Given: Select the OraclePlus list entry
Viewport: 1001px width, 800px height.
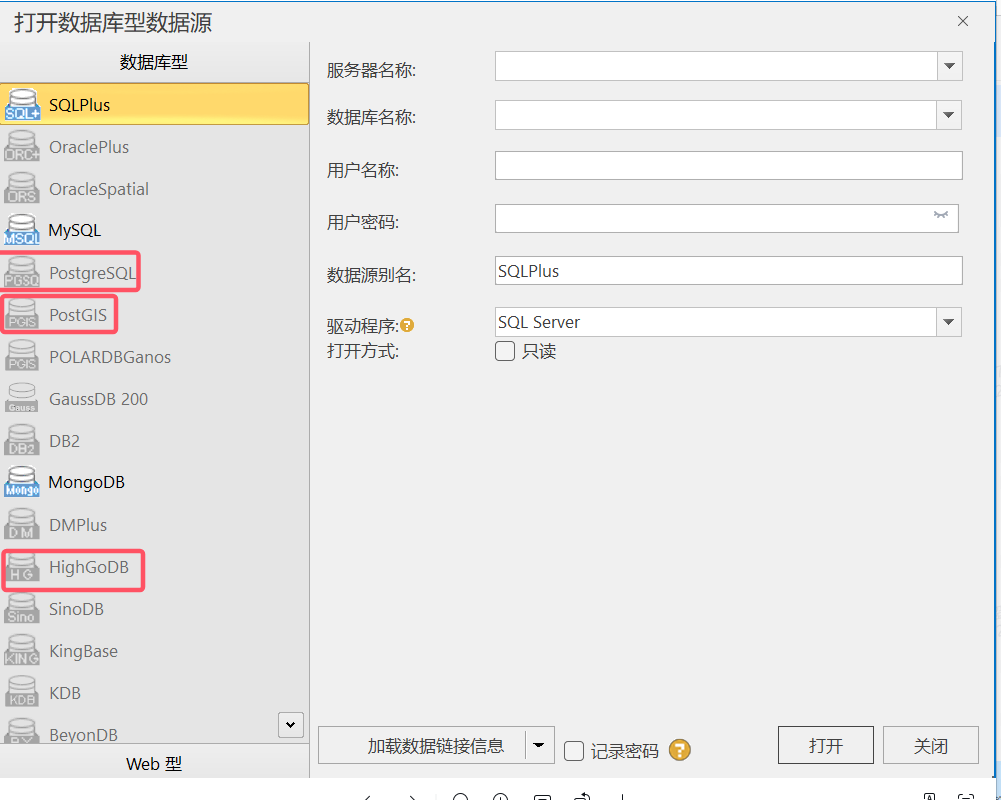Looking at the screenshot, I should coord(154,147).
